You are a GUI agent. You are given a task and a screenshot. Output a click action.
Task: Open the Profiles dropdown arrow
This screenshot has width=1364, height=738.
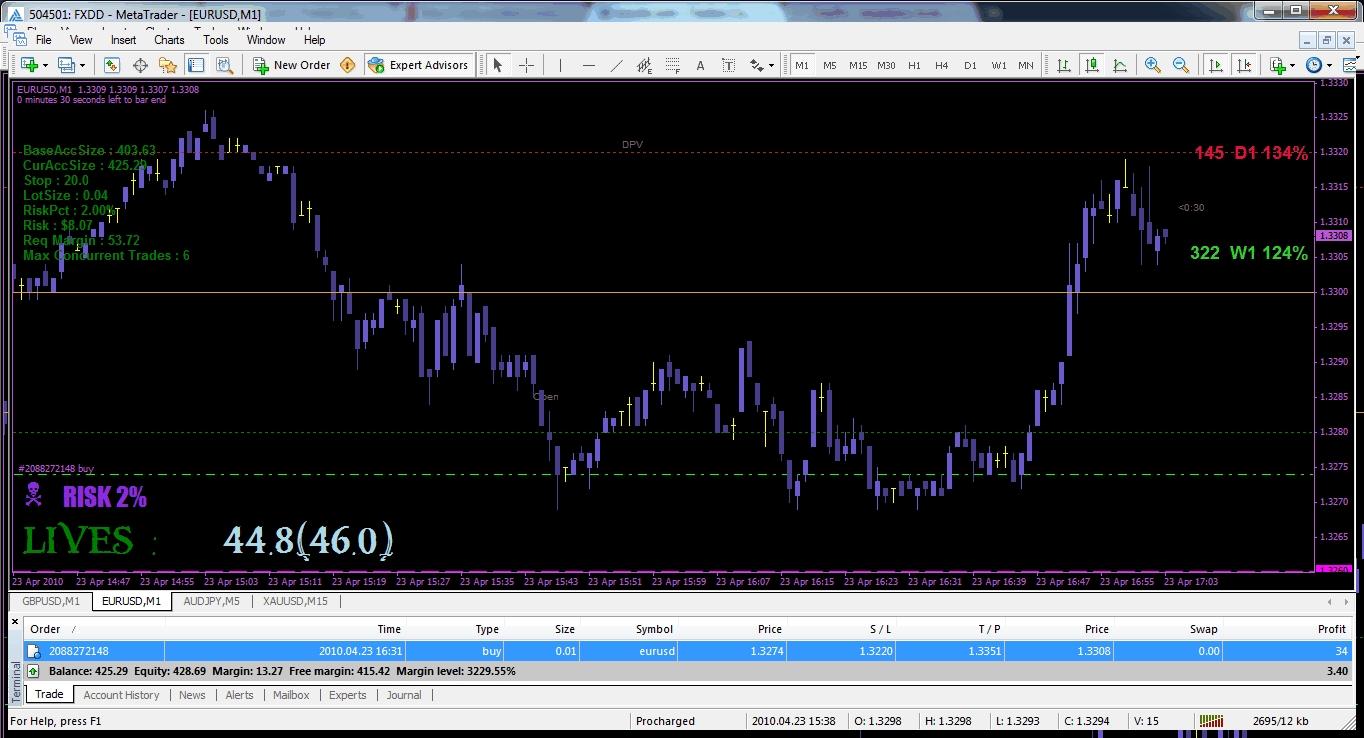click(x=82, y=65)
